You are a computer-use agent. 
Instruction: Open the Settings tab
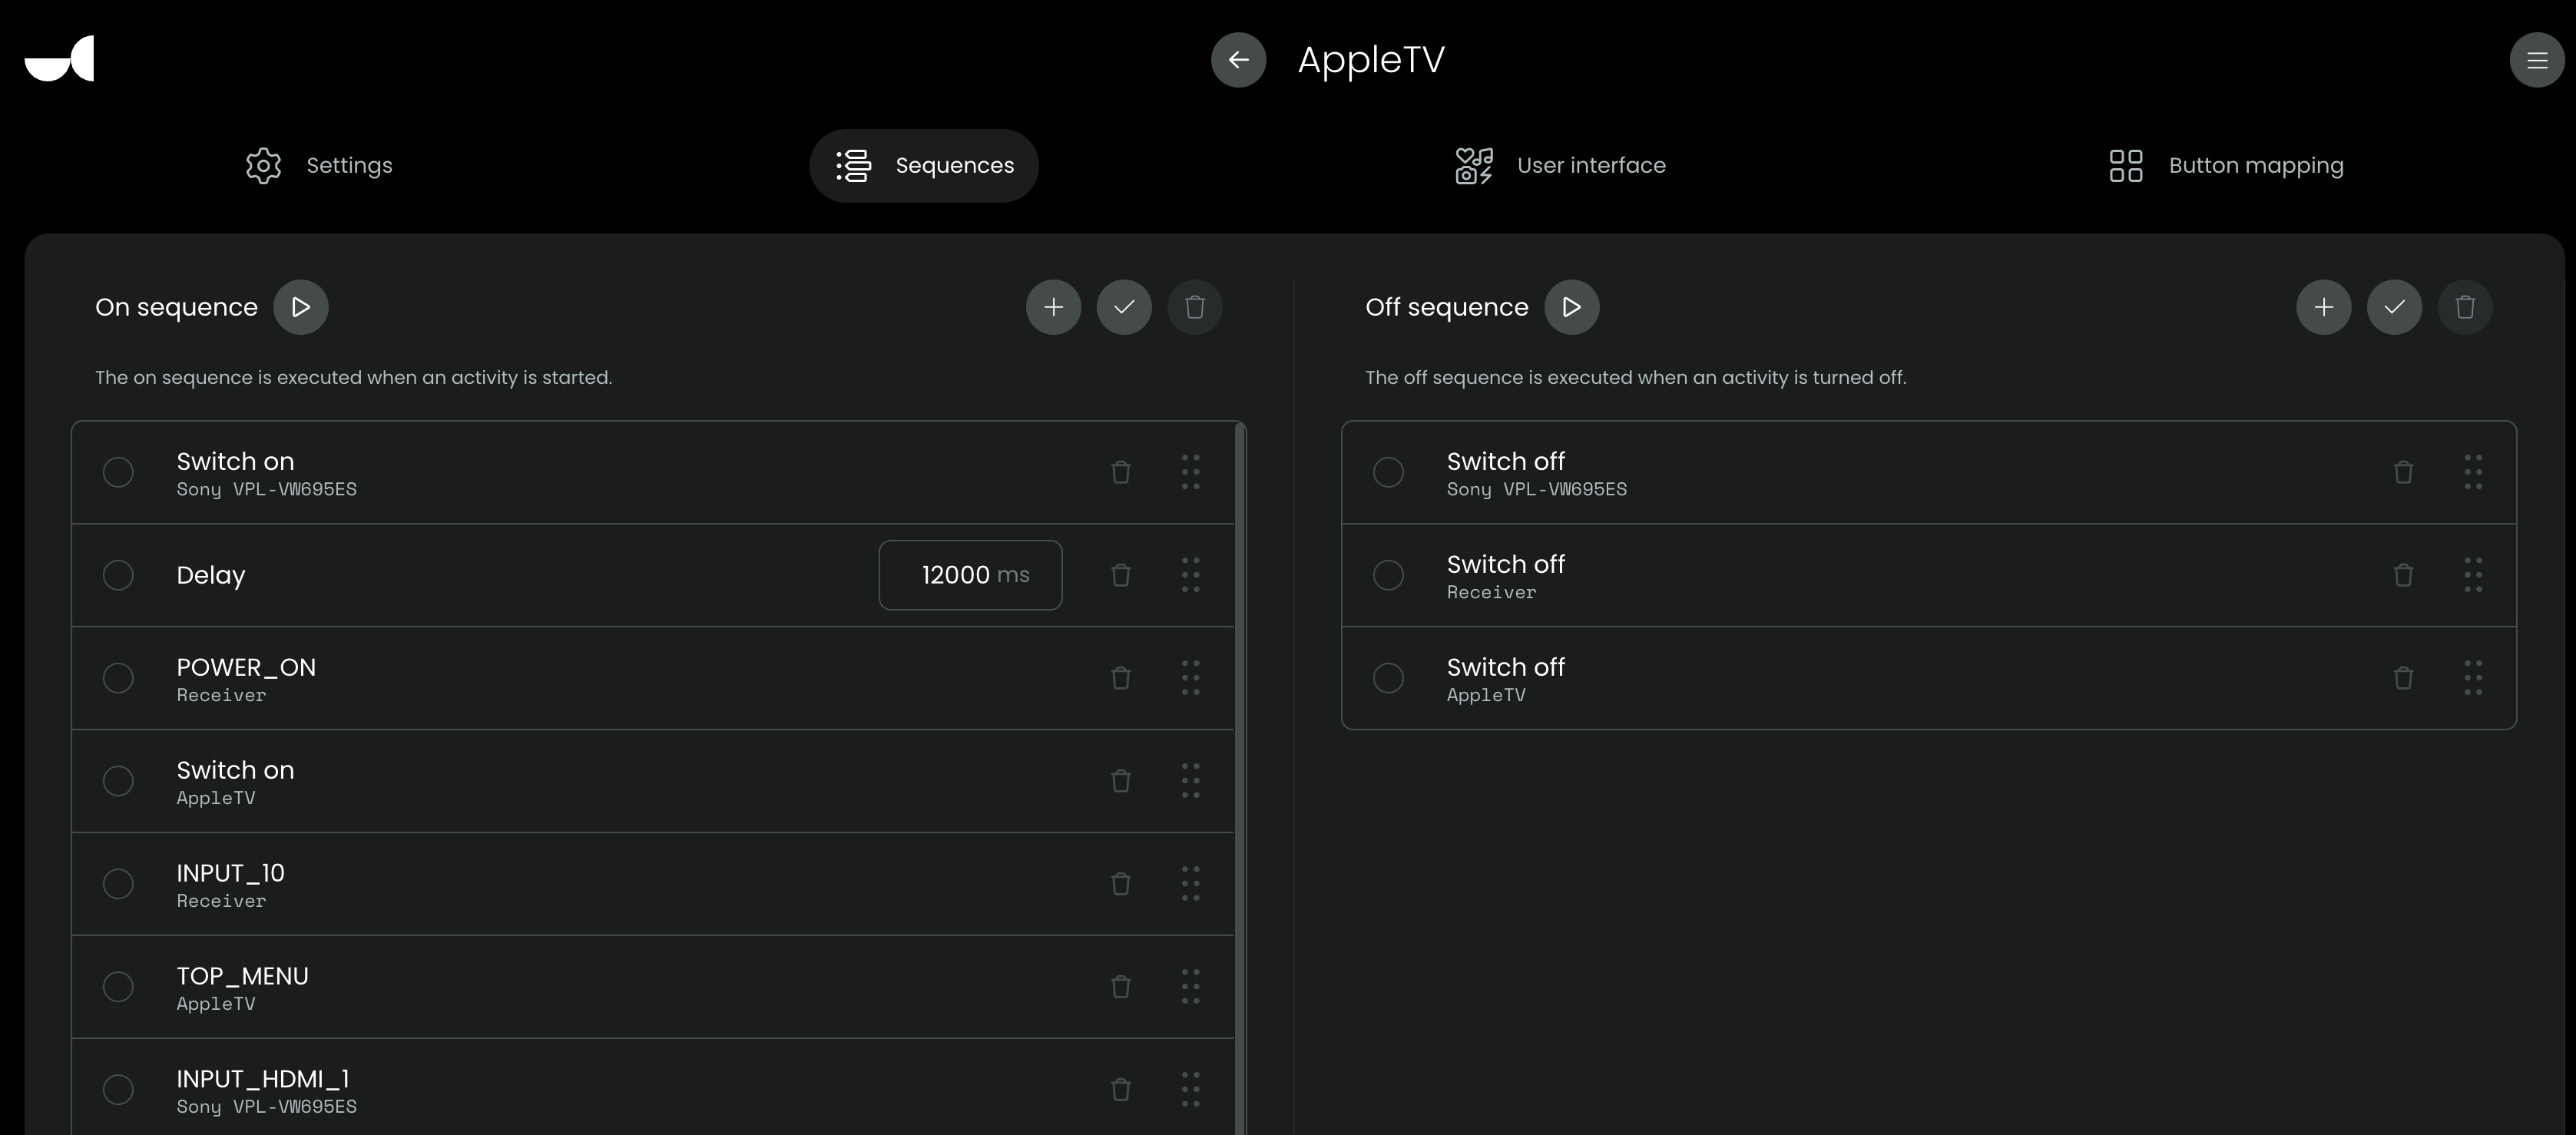[x=319, y=165]
